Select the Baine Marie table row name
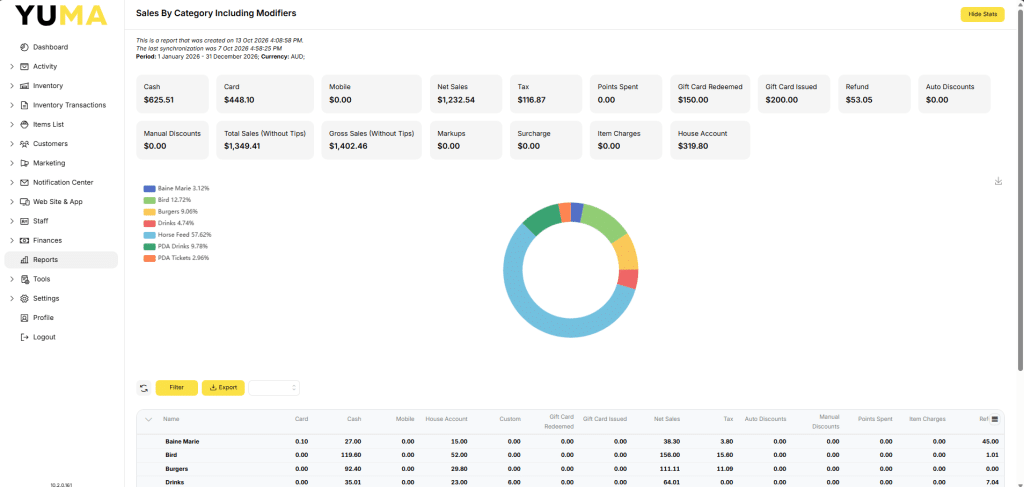The width and height of the screenshot is (1024, 487). click(182, 442)
